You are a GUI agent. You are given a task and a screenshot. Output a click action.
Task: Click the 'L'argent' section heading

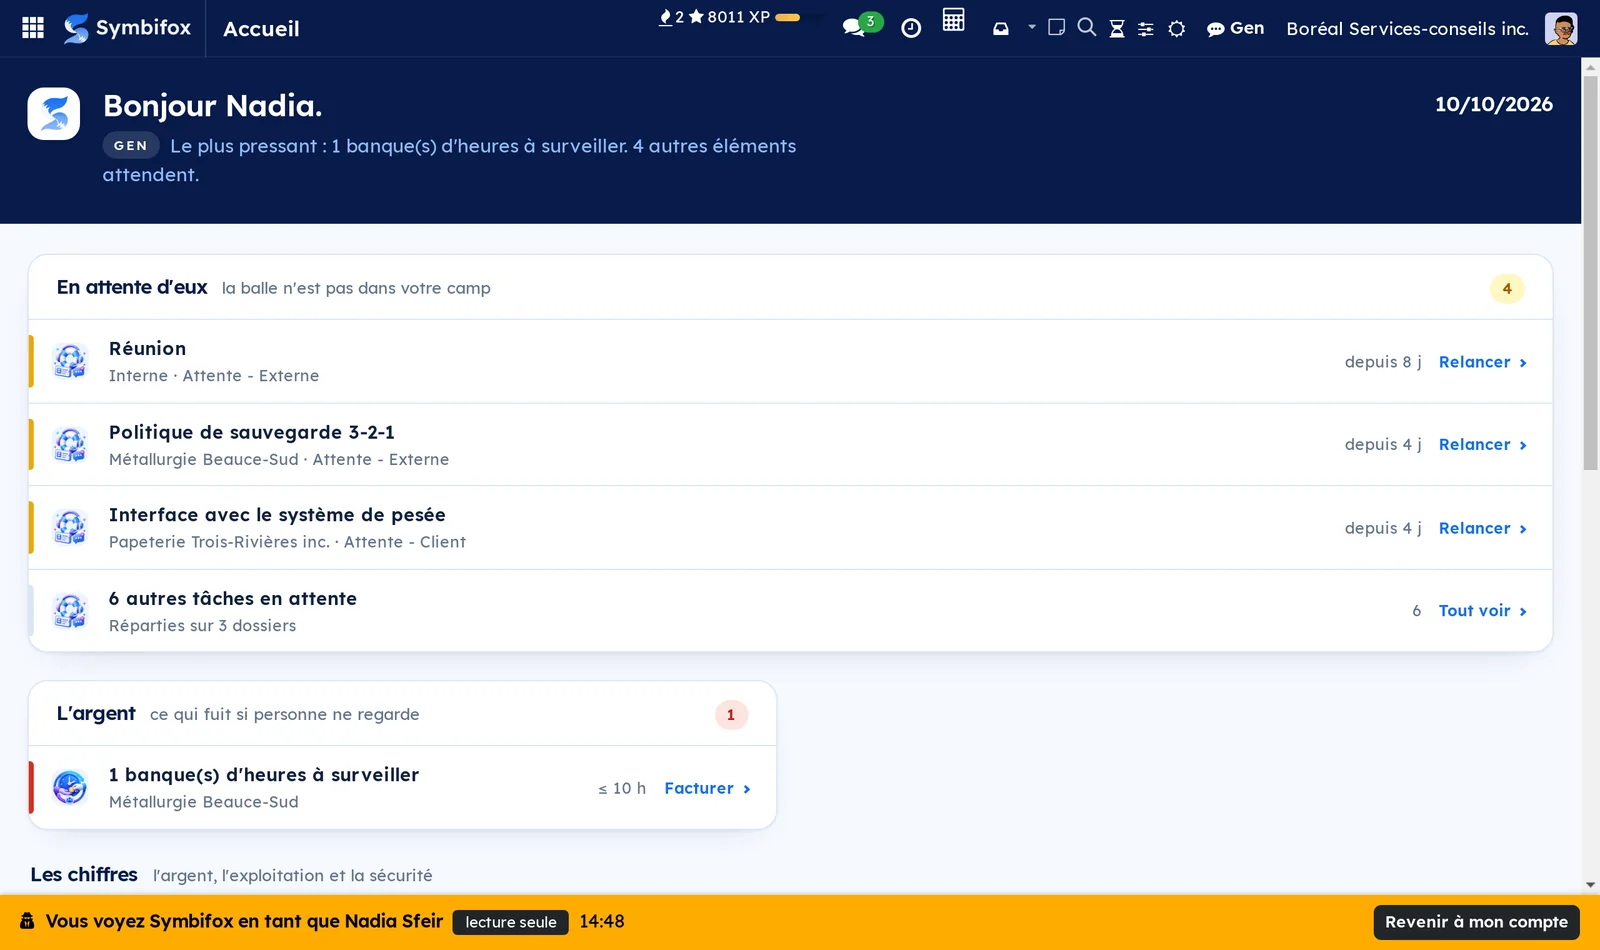(x=96, y=713)
